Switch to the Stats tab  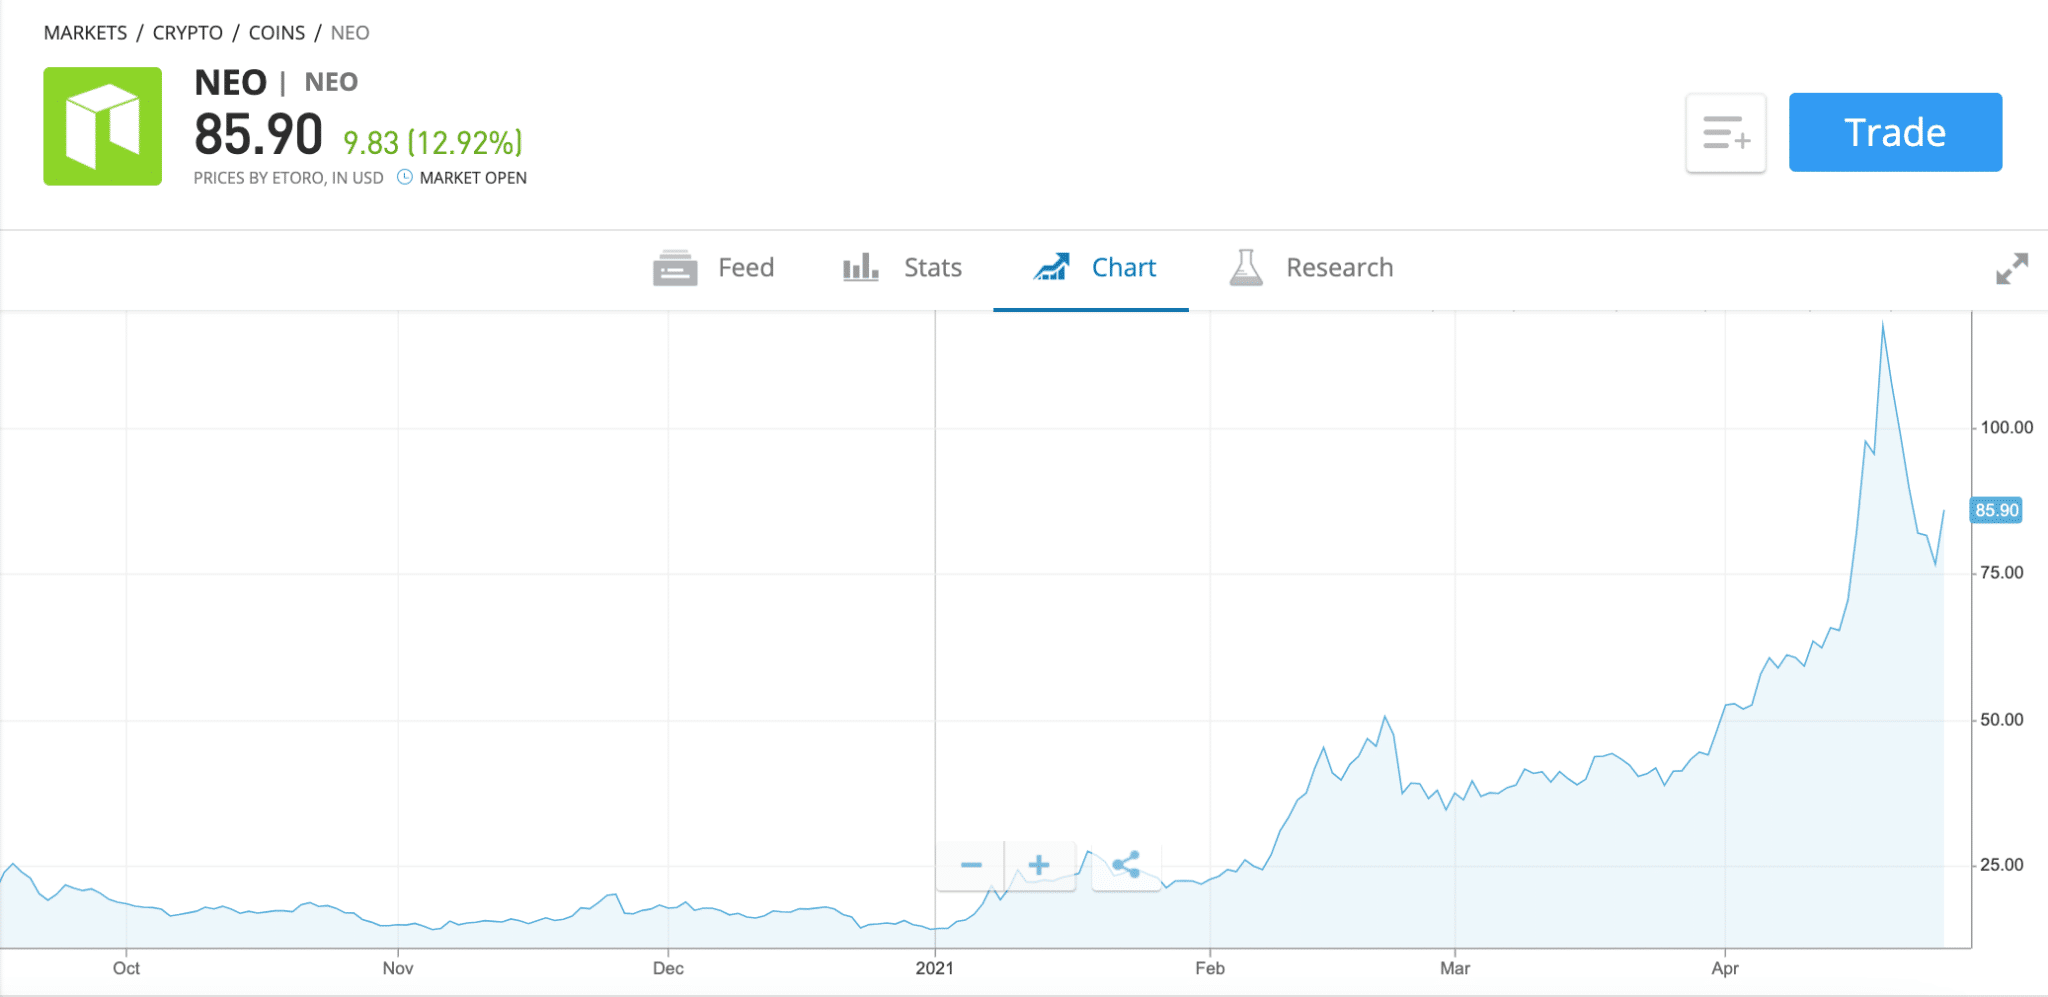tap(932, 268)
